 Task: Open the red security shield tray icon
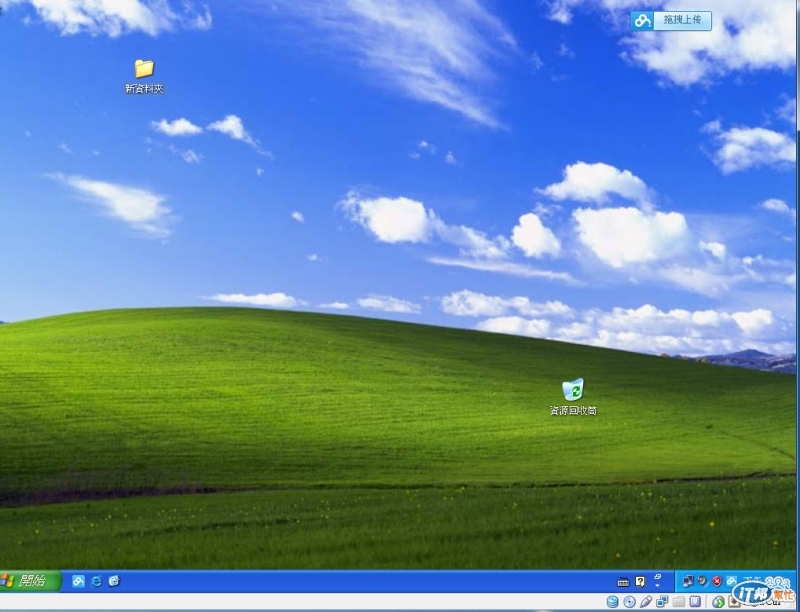pos(717,581)
